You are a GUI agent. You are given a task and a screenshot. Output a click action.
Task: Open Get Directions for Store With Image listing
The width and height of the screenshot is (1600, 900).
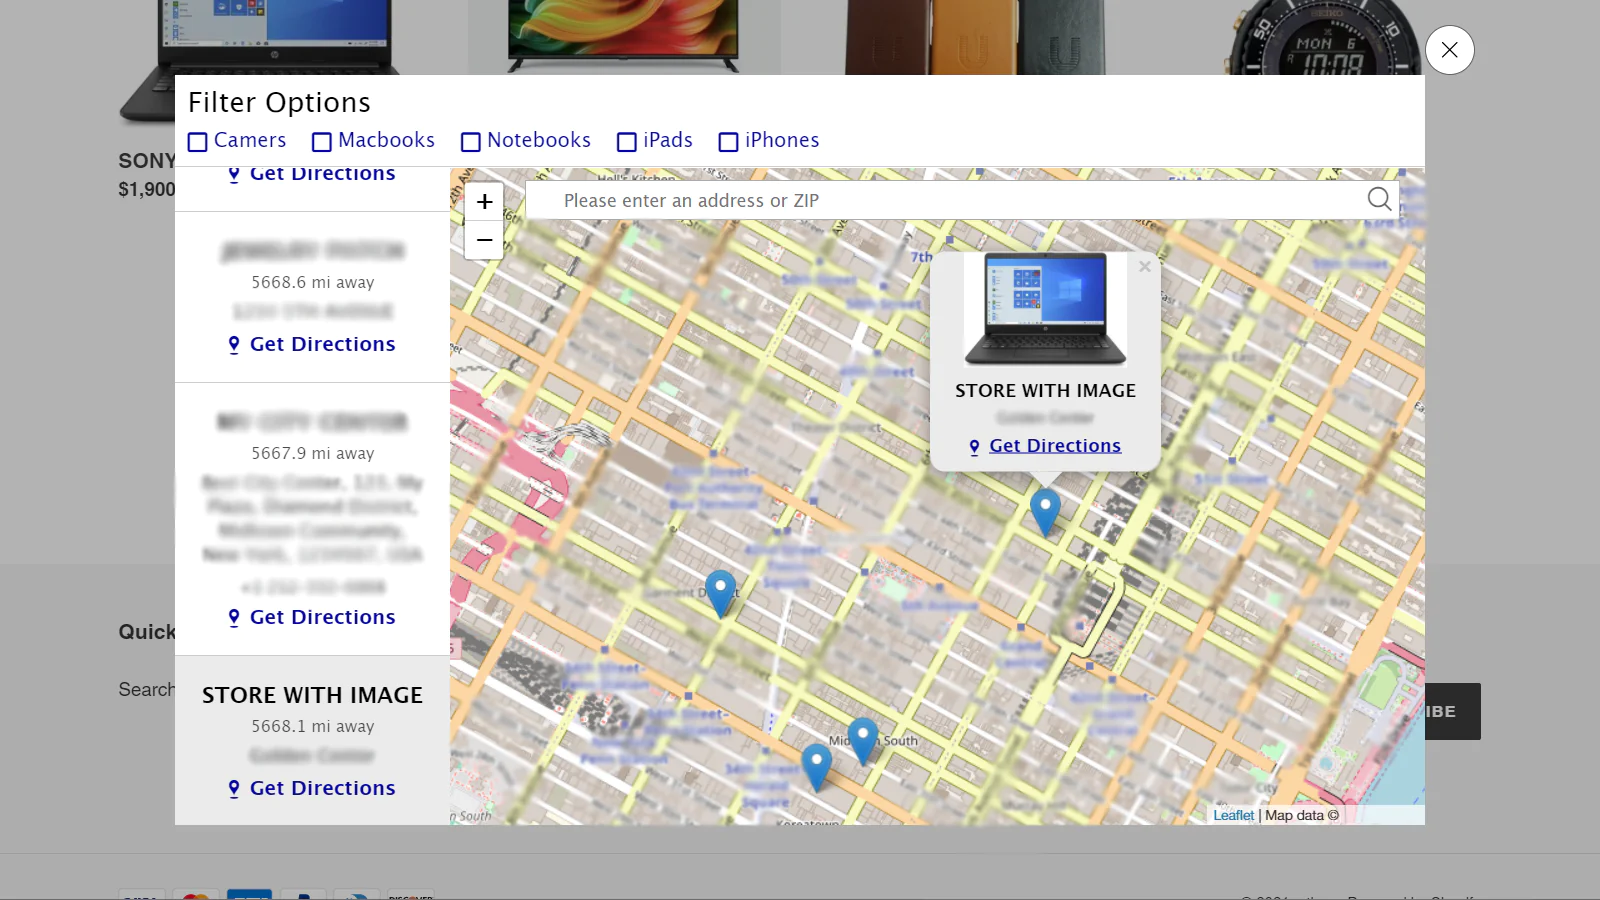tap(322, 788)
